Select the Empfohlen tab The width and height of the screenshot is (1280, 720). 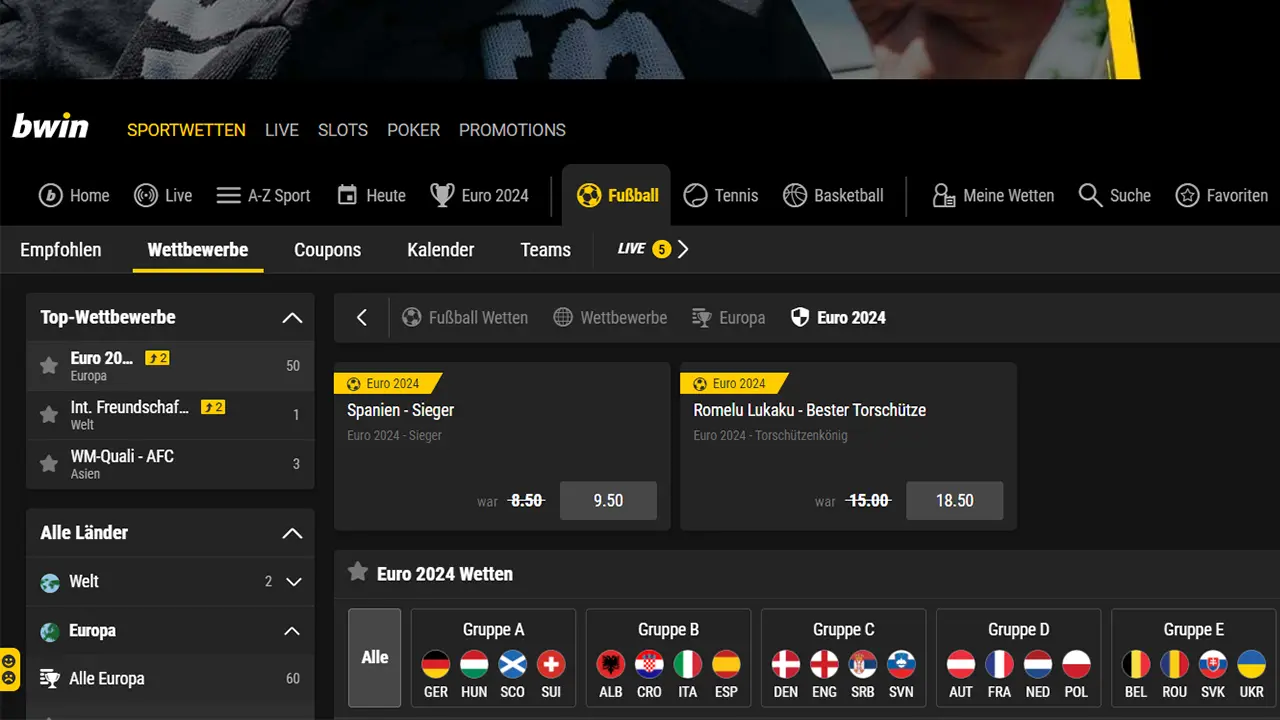(61, 250)
